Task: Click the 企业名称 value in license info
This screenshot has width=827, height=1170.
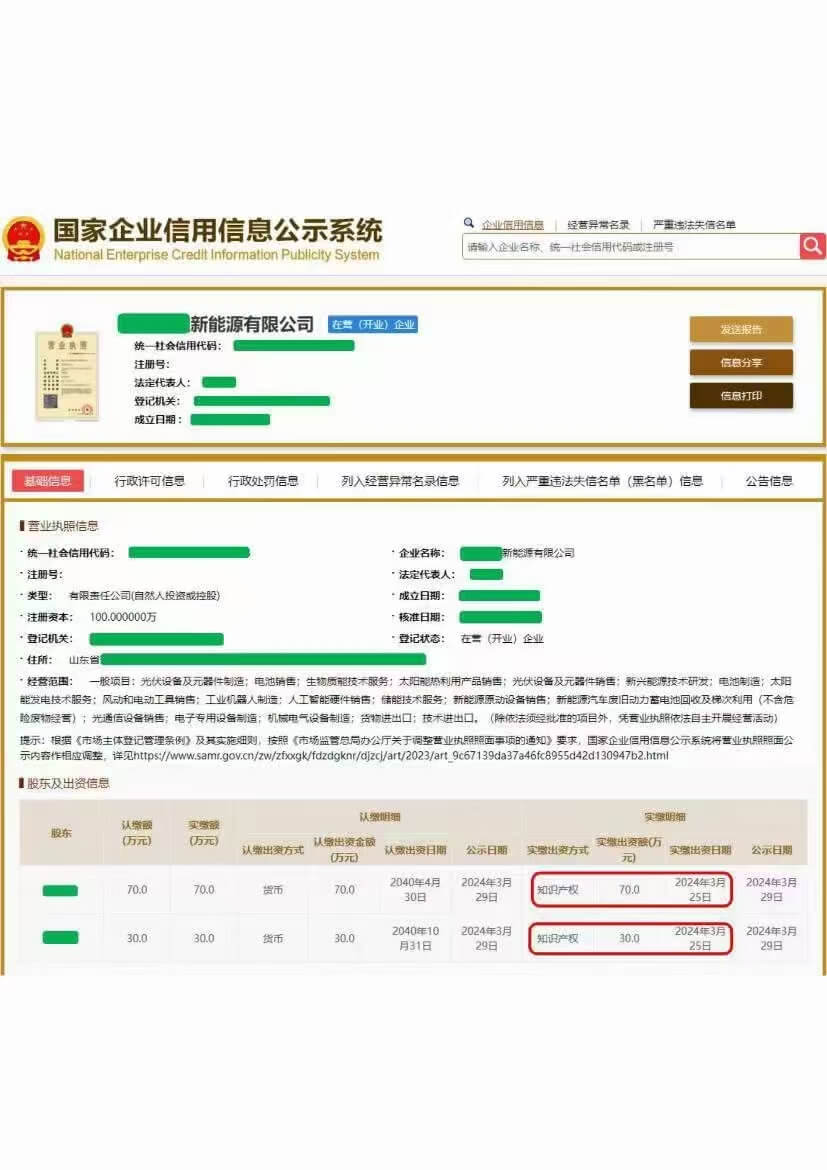Action: coord(517,553)
